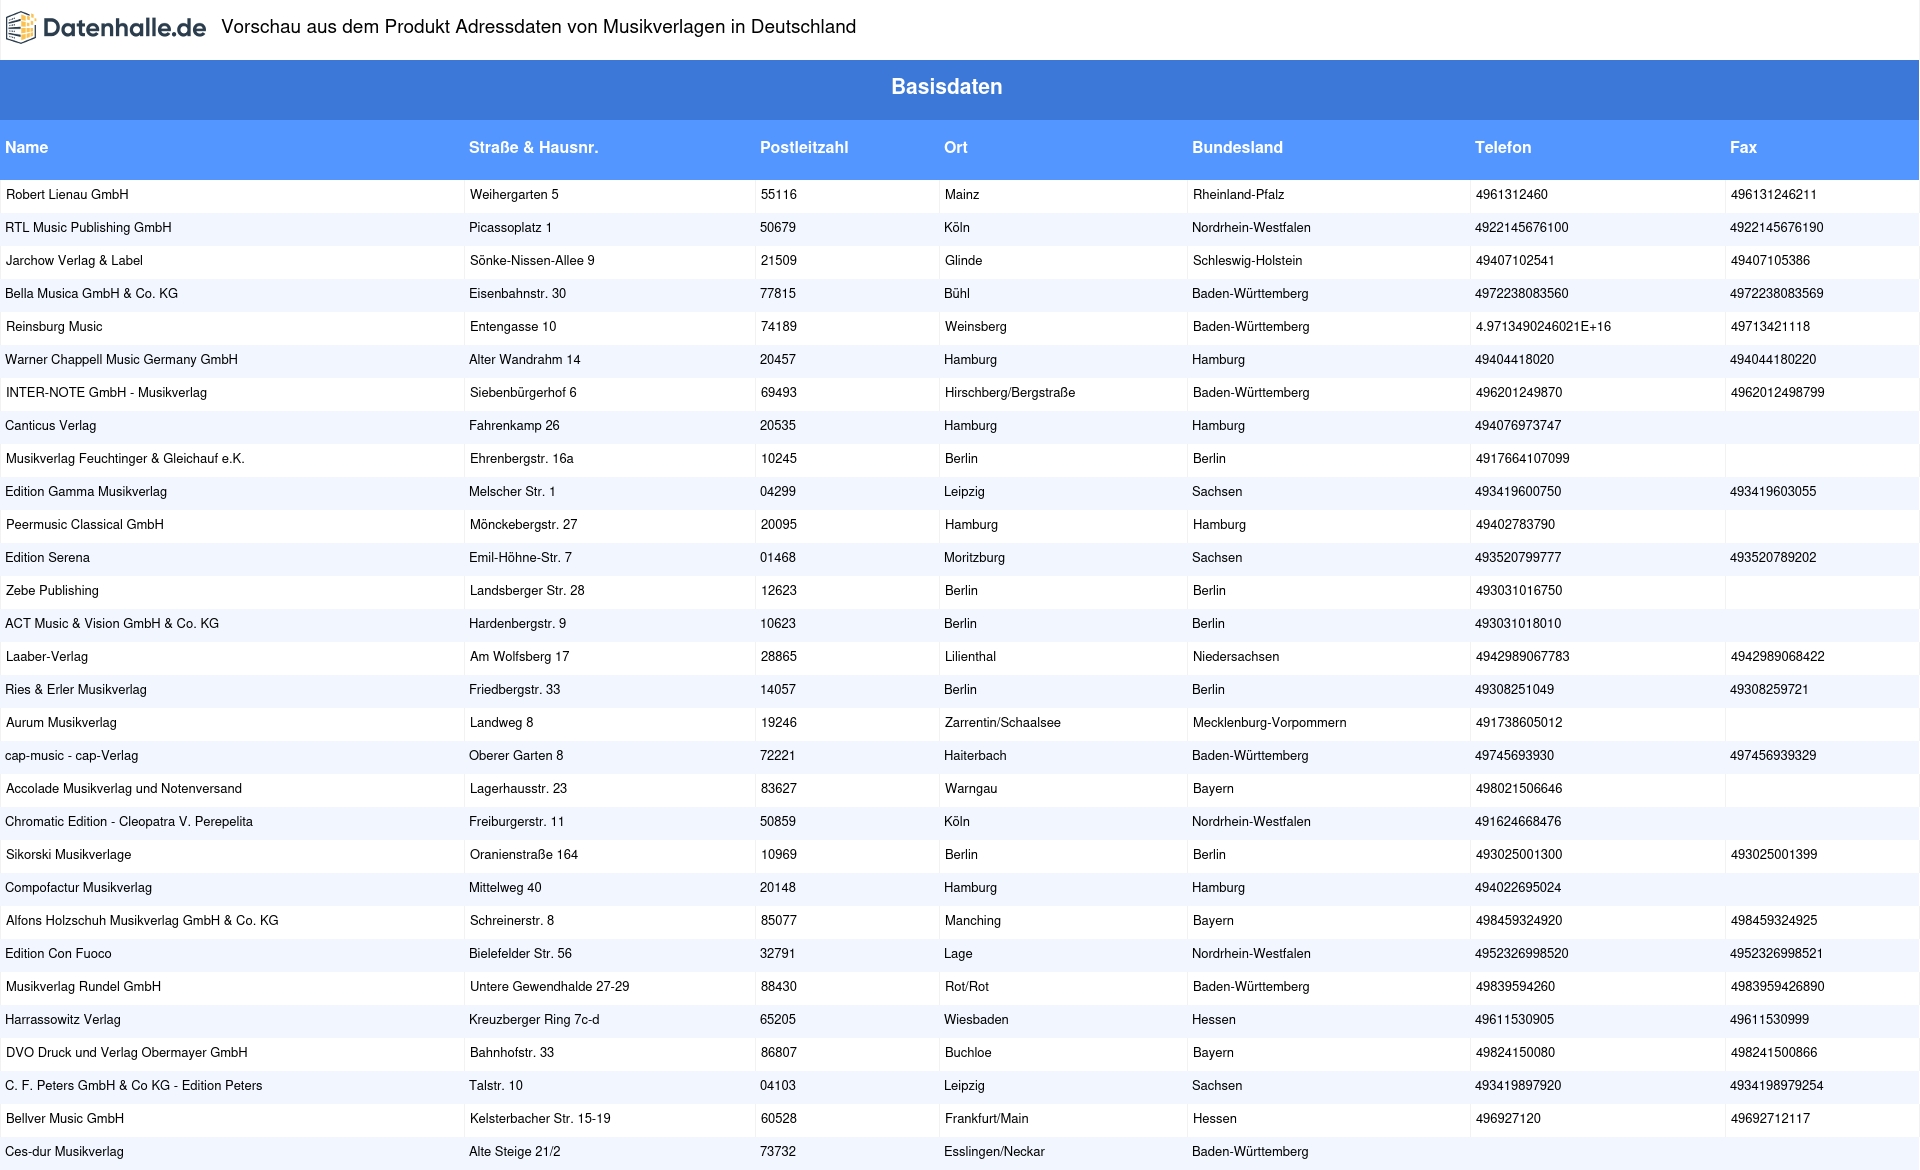Viewport: 1920px width, 1170px height.
Task: Select Ces-dur Musikverlag
Action: 65,1152
